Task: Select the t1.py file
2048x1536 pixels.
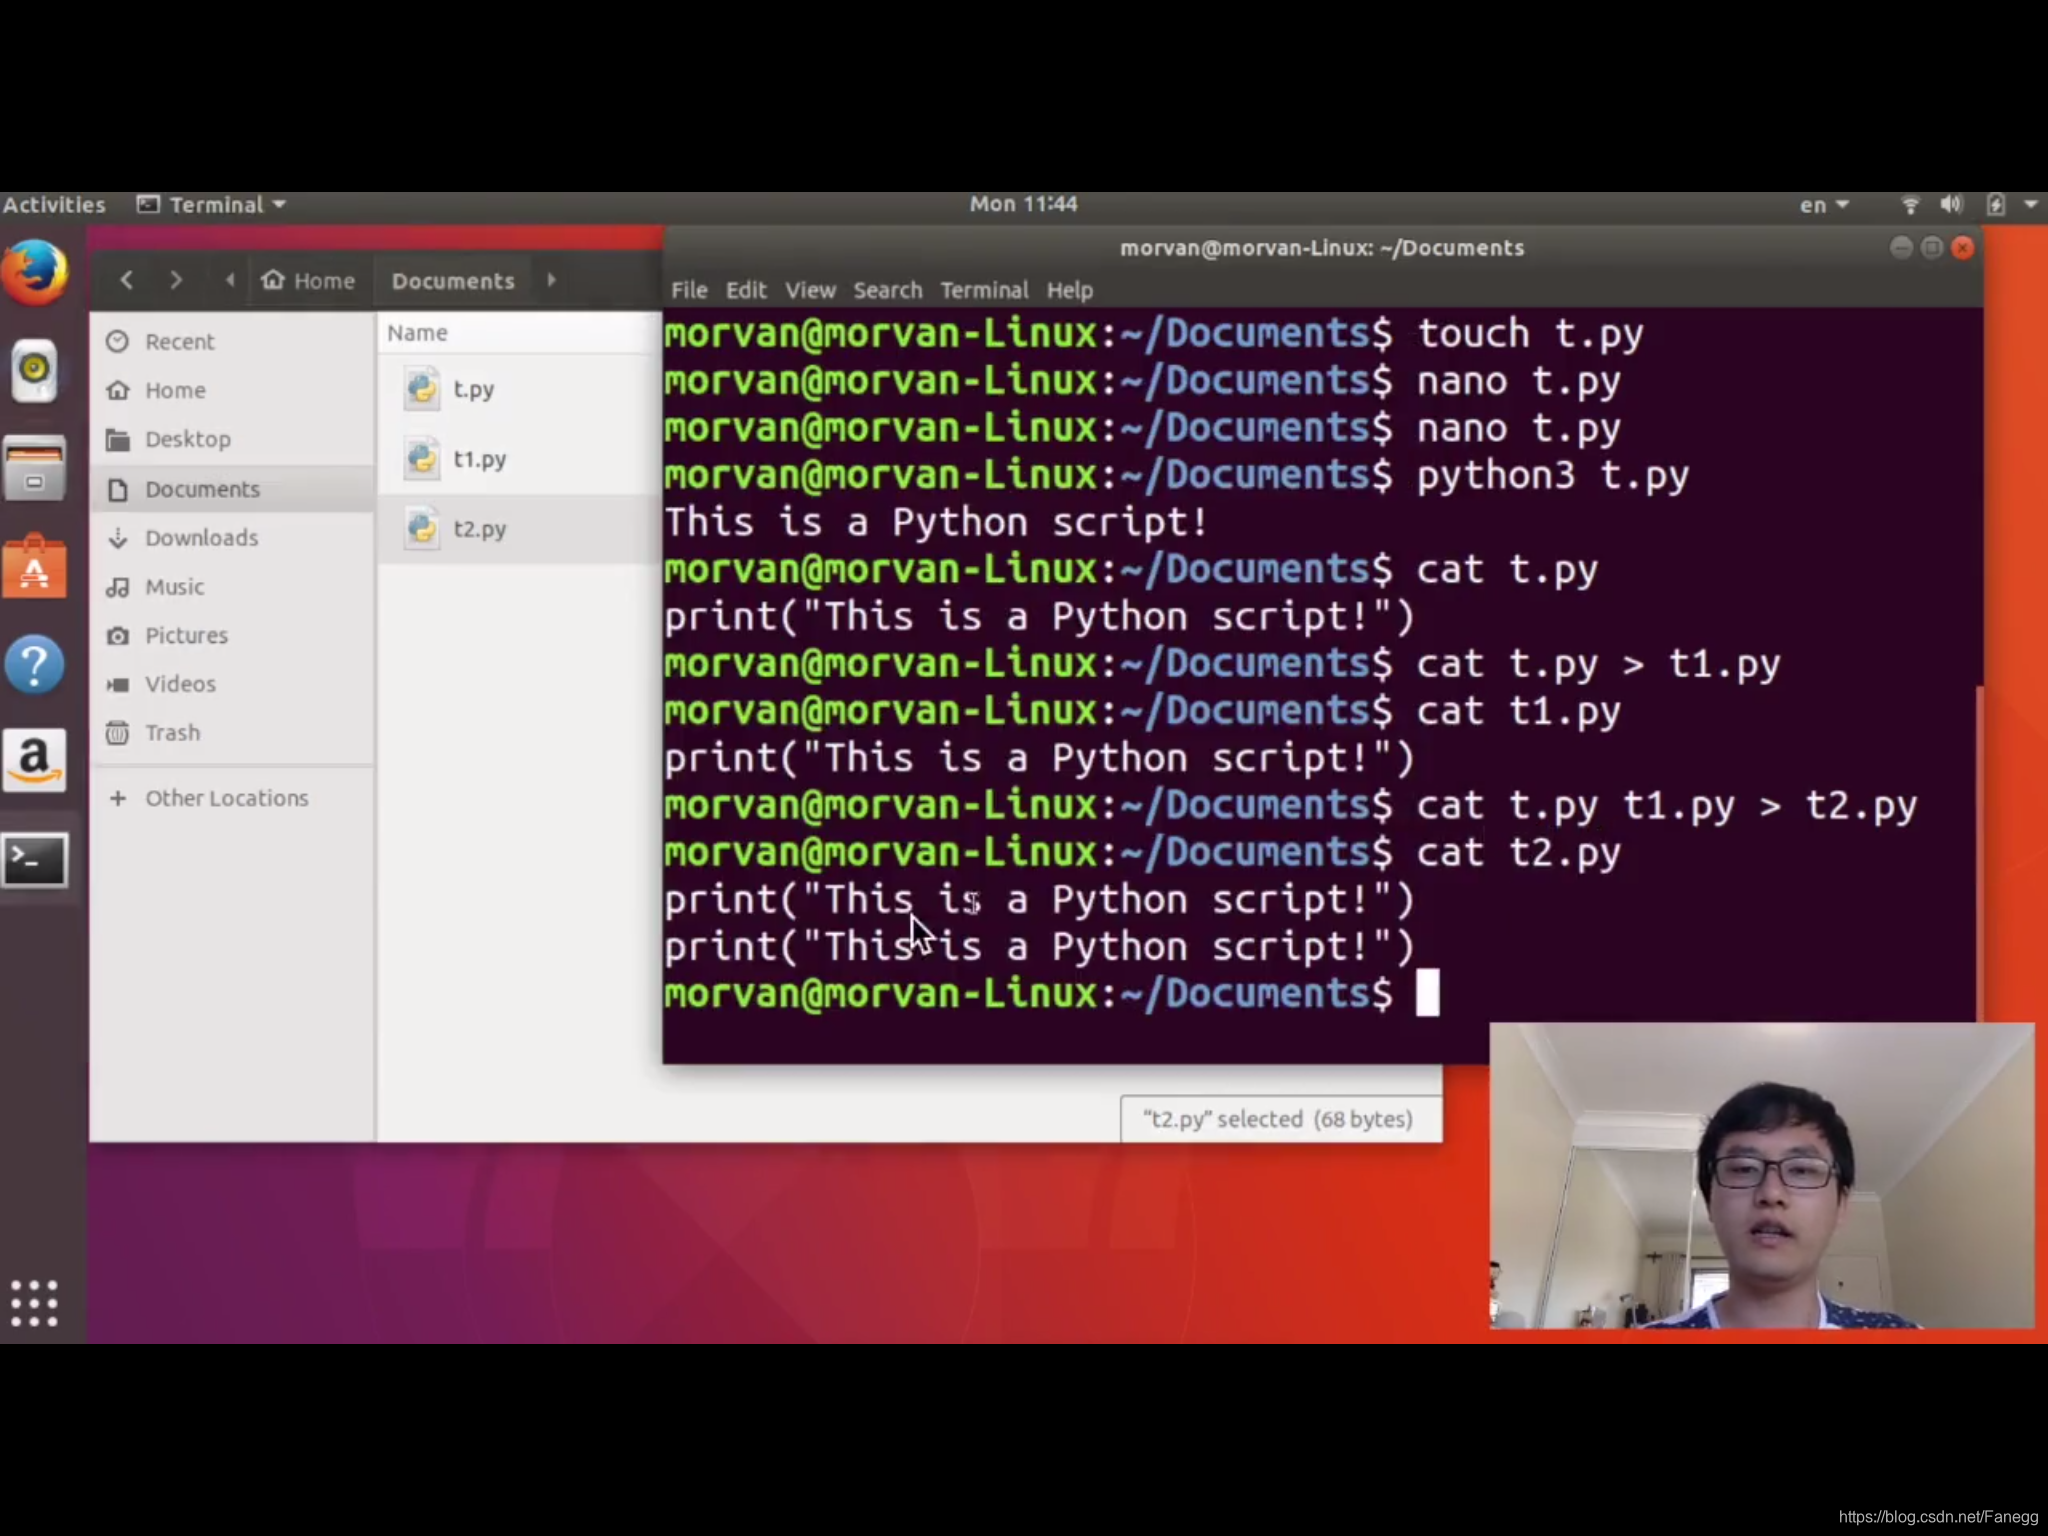Action: (479, 459)
